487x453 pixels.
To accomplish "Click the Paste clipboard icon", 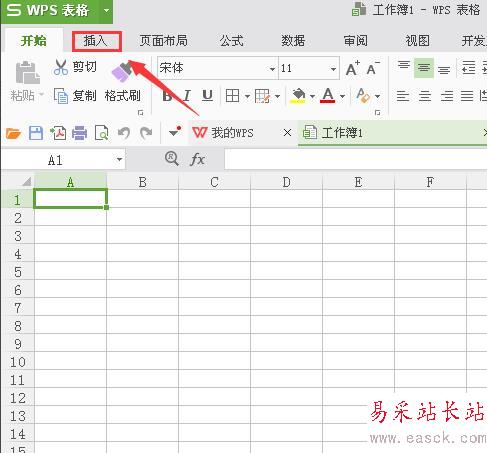I will coord(28,73).
